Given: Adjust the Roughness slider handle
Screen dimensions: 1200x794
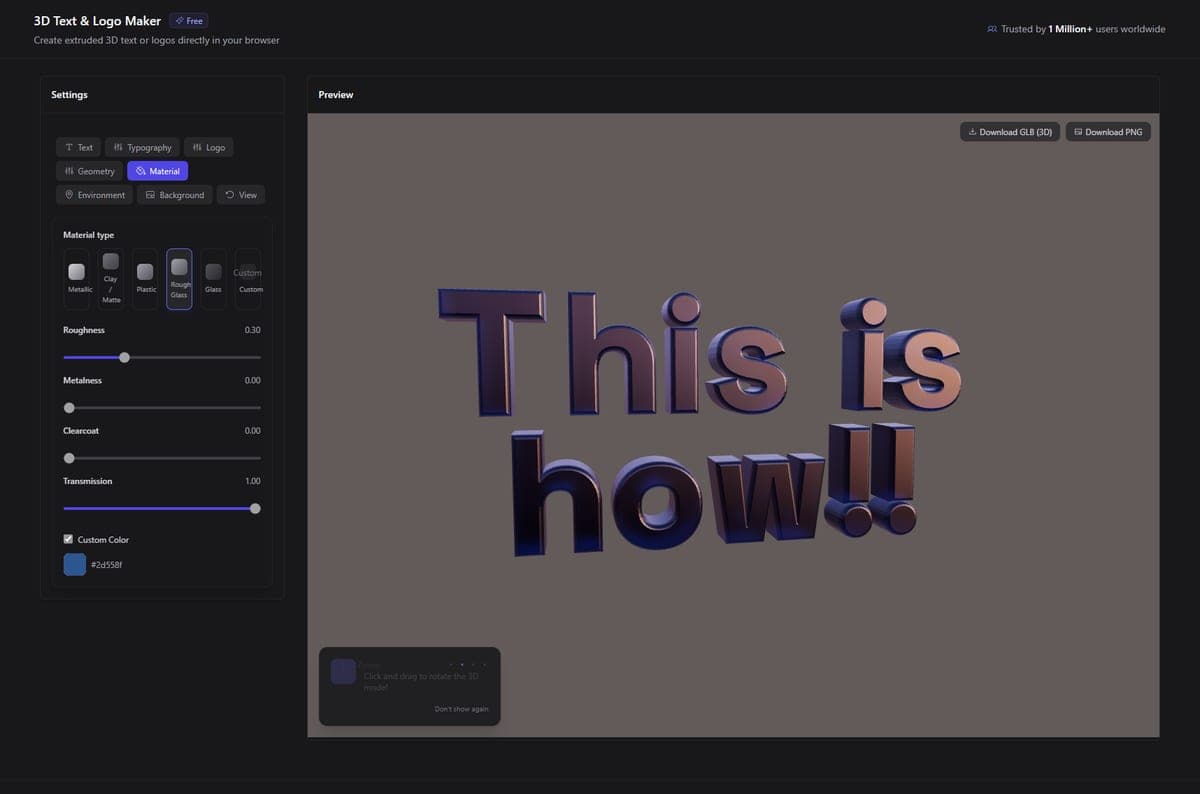Looking at the screenshot, I should 124,357.
